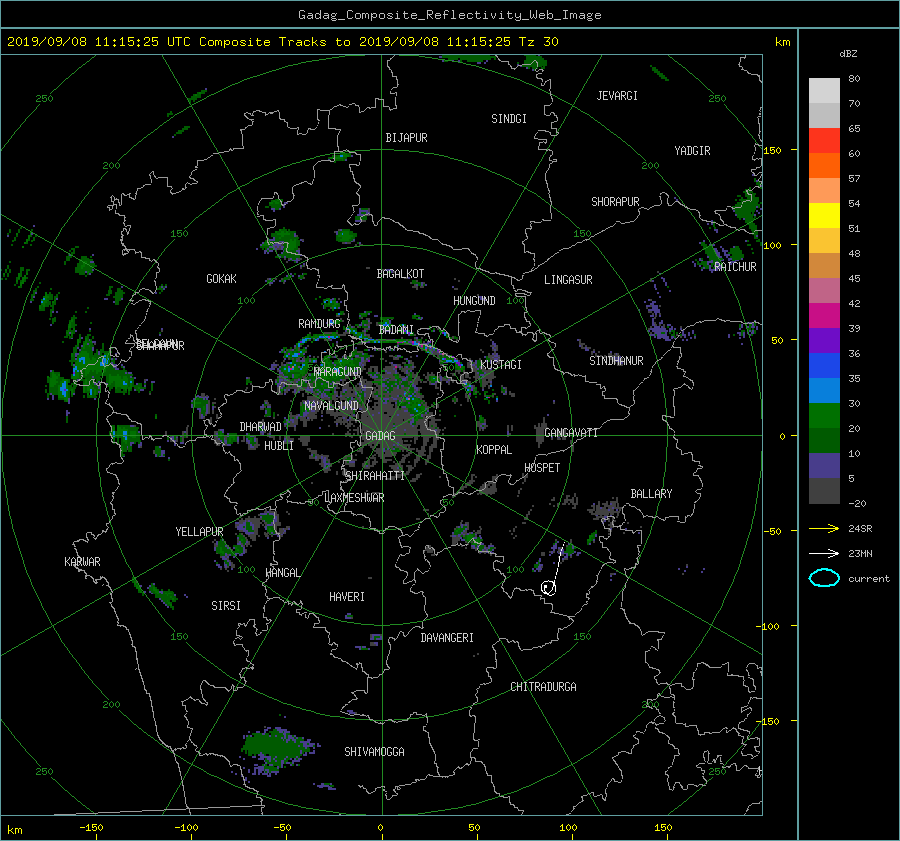Click the RAICHUR city label
Screen dimensions: 900x841
pyautogui.click(x=735, y=267)
